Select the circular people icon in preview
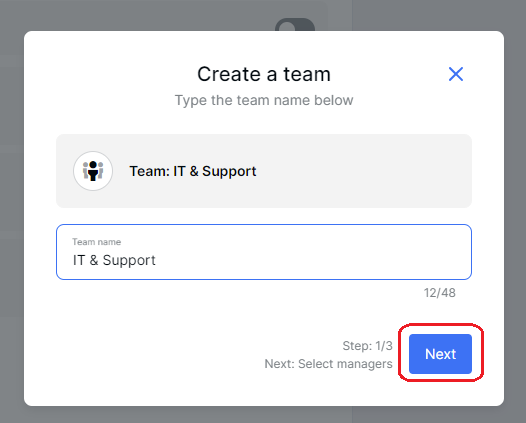 click(x=93, y=171)
